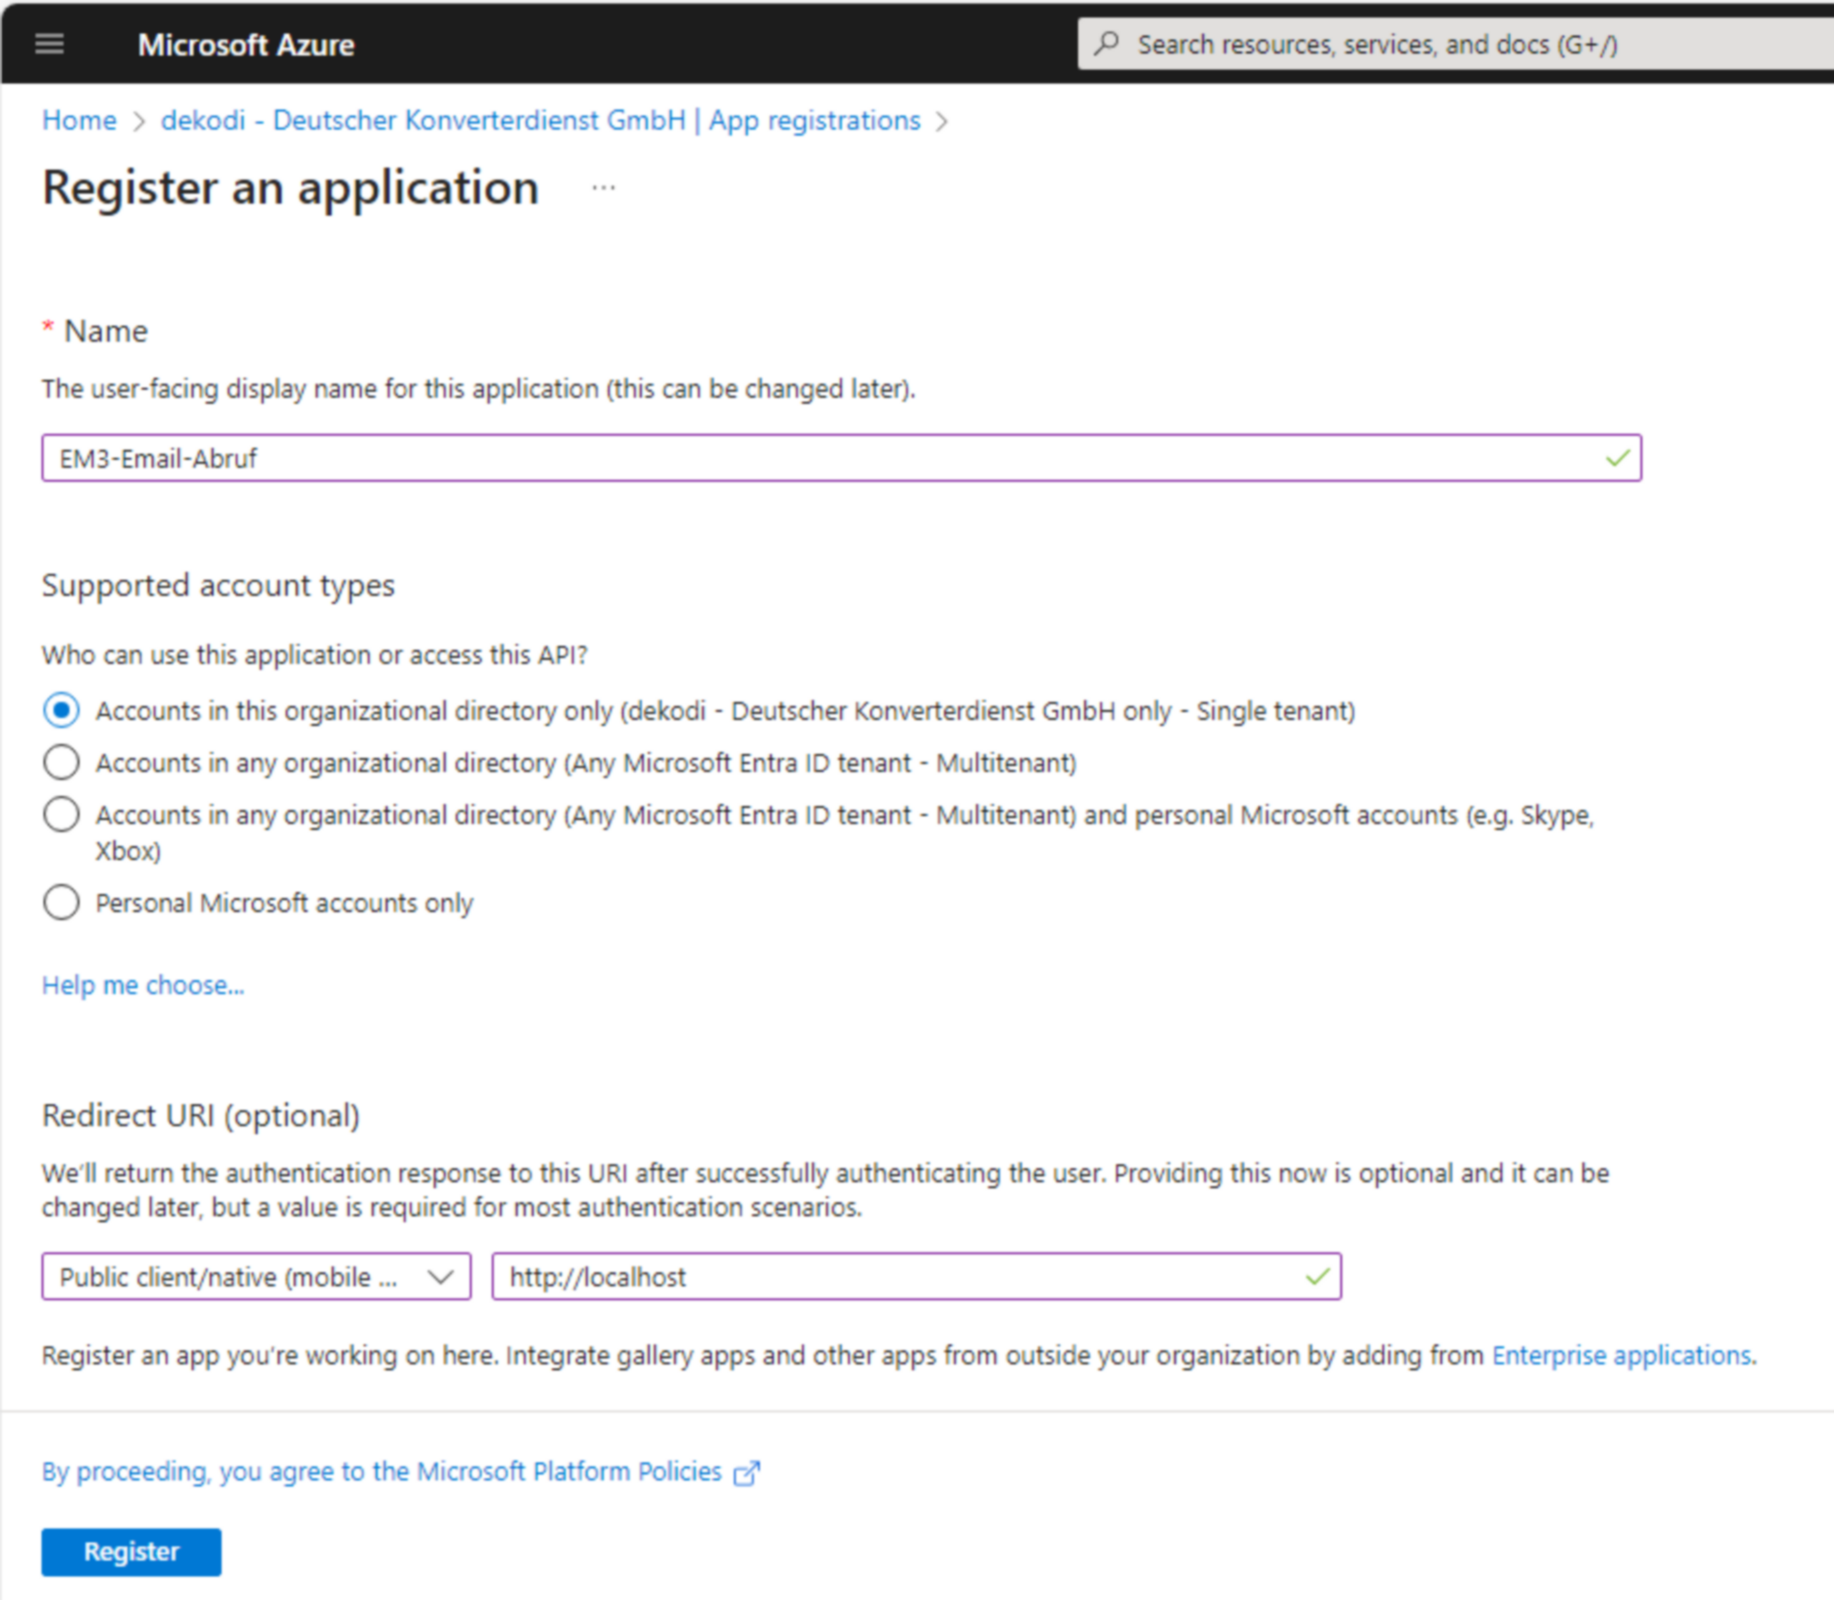
Task: Go to Home breadcrumb
Action: pyautogui.click(x=79, y=121)
